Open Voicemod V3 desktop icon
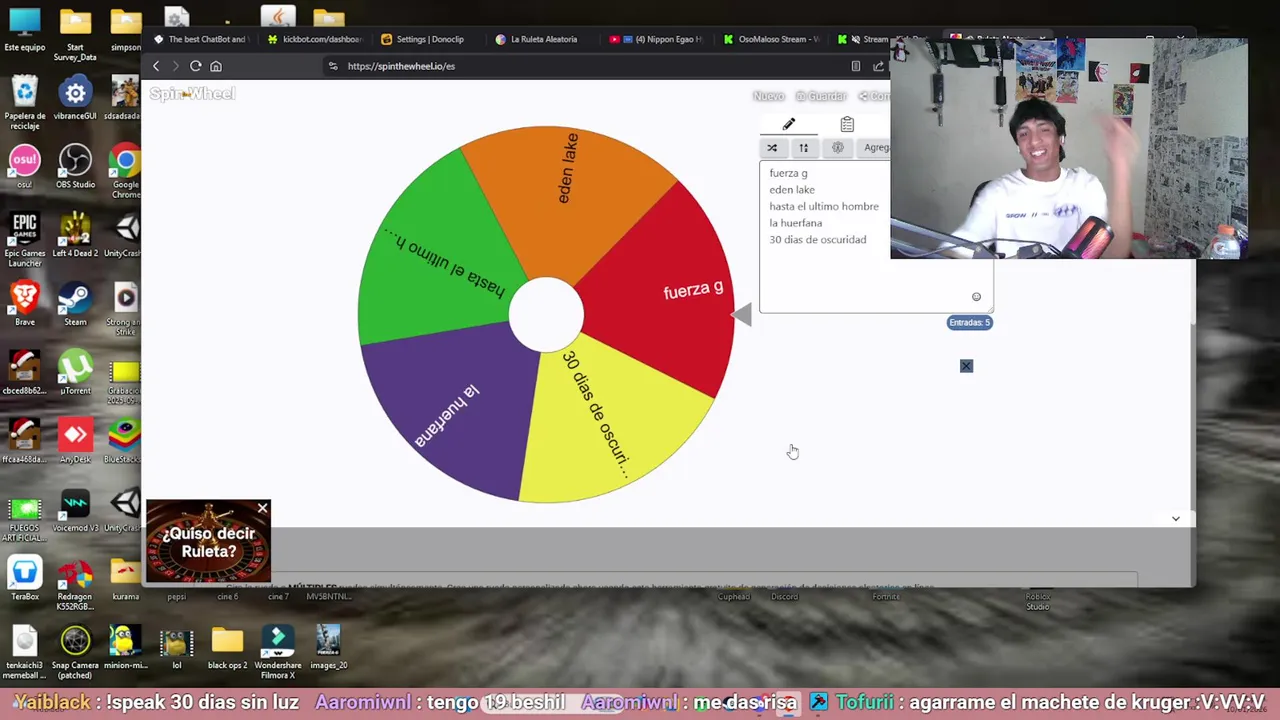This screenshot has width=1280, height=720. click(75, 510)
